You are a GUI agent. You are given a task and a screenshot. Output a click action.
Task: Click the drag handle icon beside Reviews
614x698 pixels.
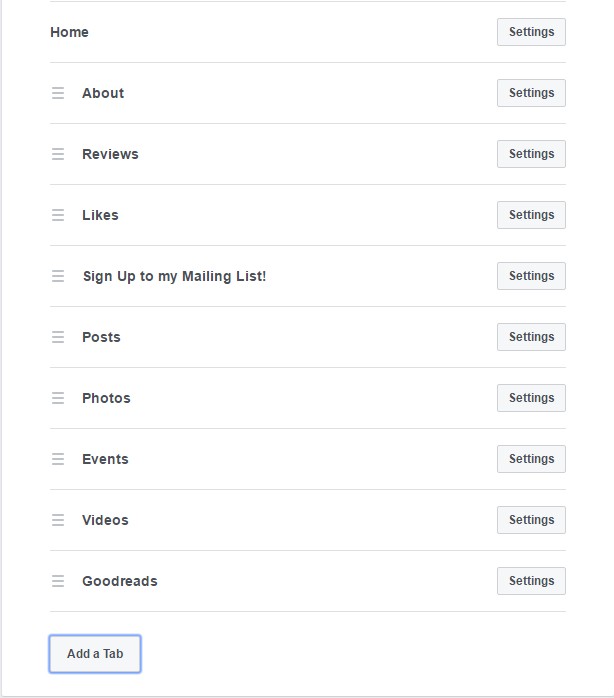point(58,154)
